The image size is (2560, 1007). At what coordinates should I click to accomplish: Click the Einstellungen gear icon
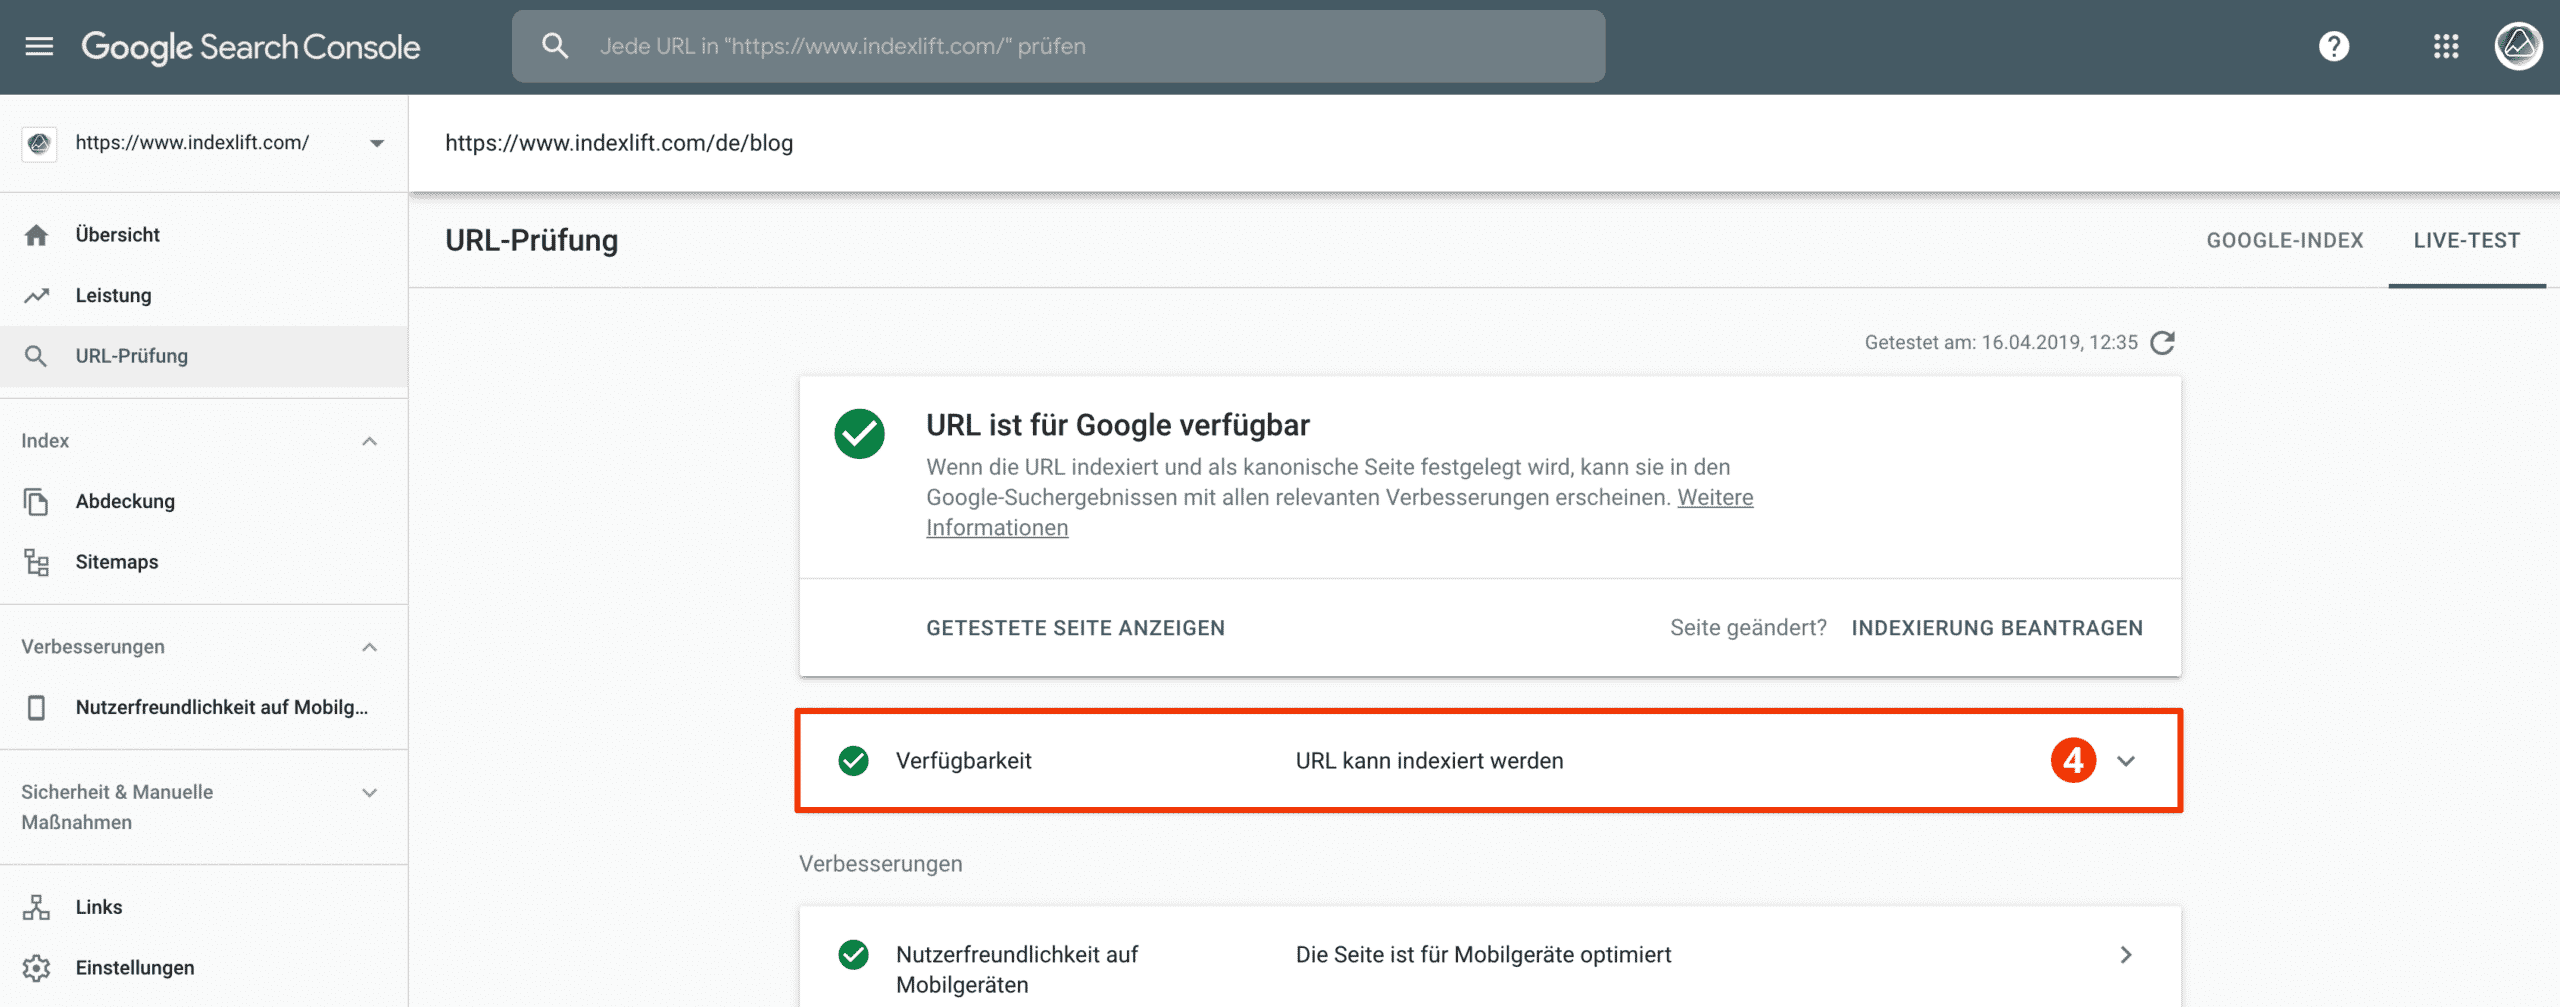pyautogui.click(x=36, y=968)
